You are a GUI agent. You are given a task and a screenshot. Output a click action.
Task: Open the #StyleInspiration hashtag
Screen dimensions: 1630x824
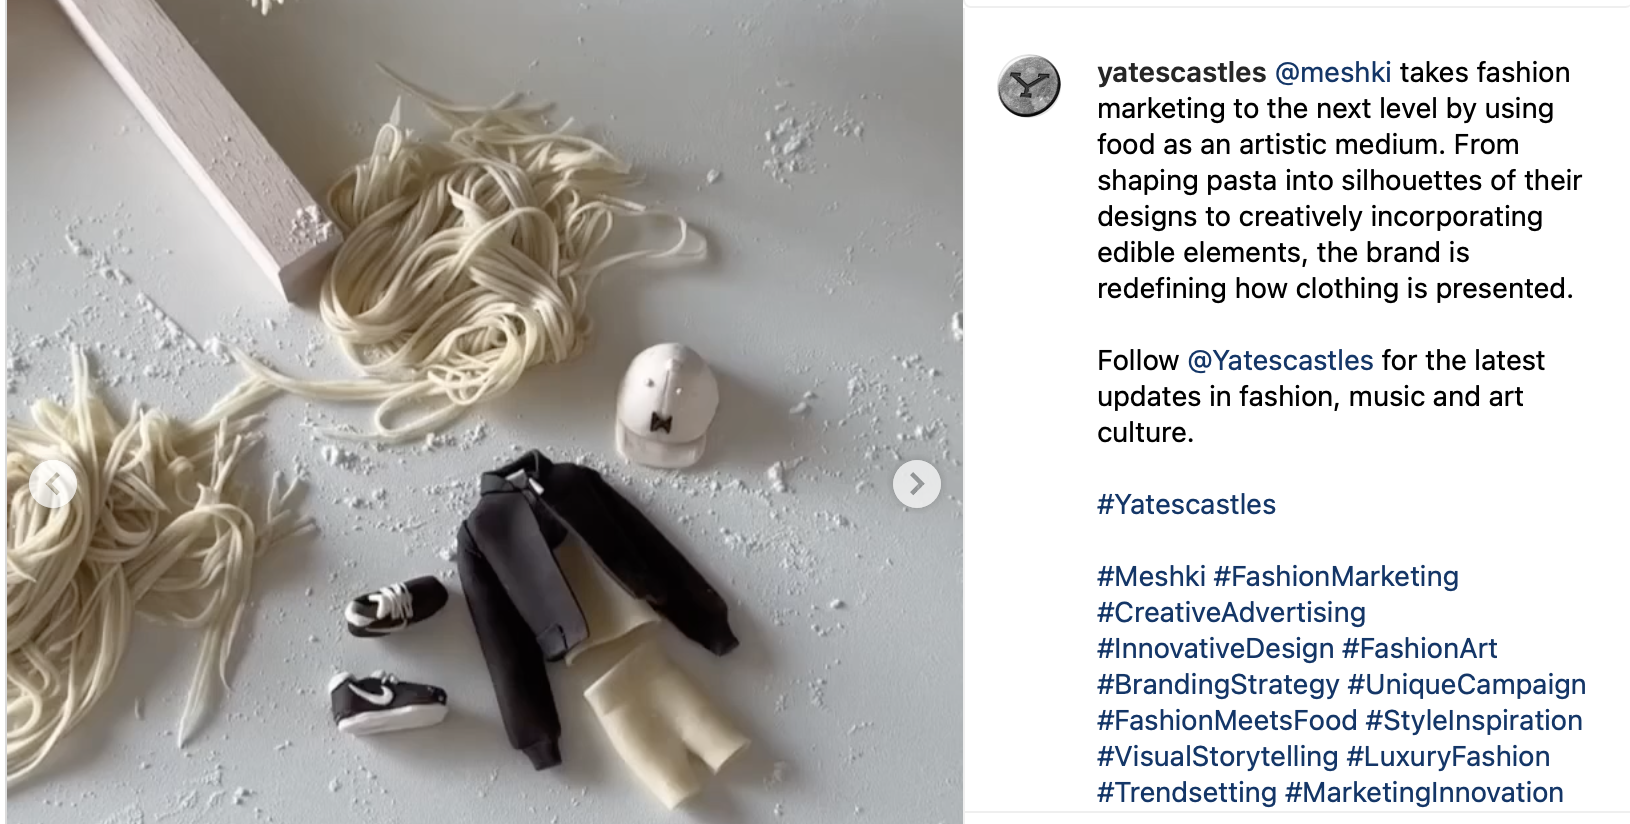point(1474,720)
